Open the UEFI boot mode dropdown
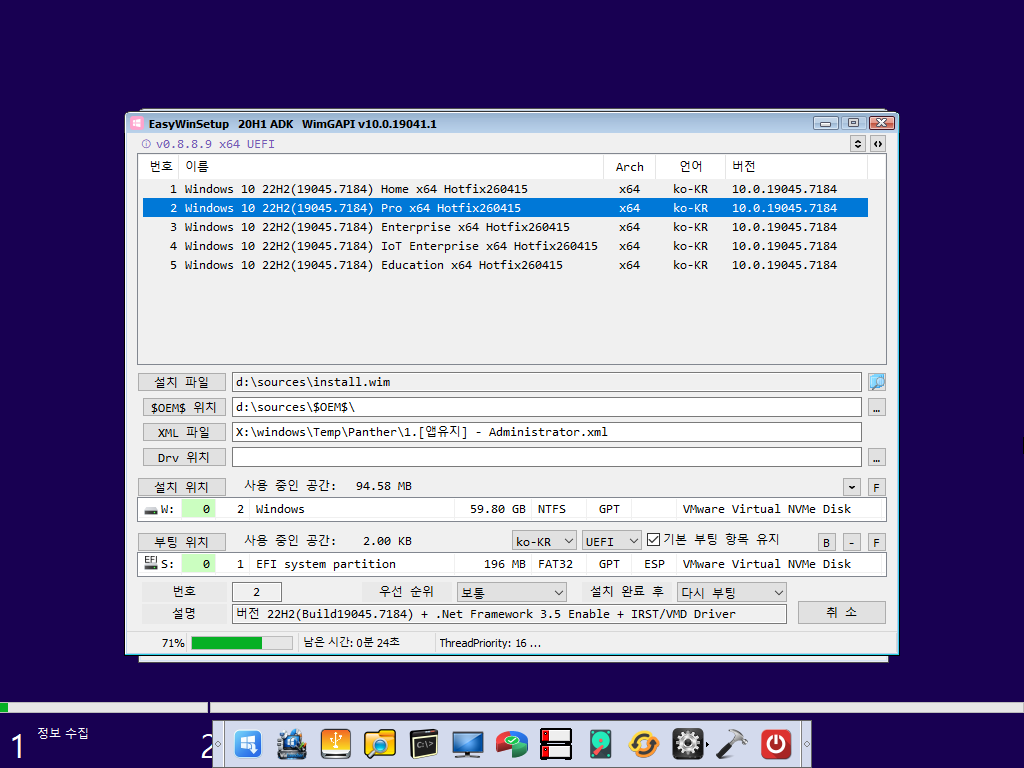The width and height of the screenshot is (1024, 768). coord(611,541)
